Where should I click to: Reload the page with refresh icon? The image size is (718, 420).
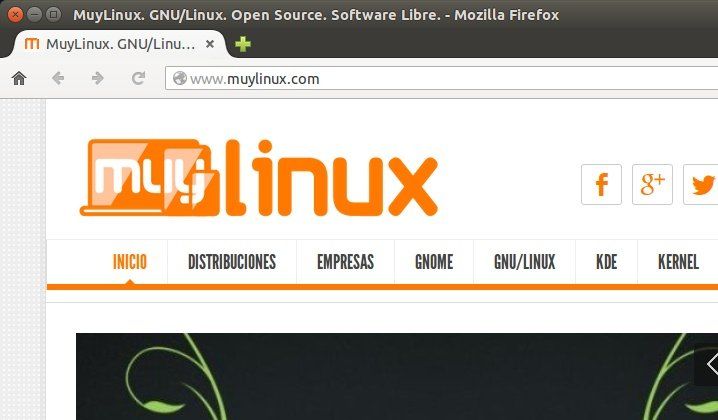point(138,78)
